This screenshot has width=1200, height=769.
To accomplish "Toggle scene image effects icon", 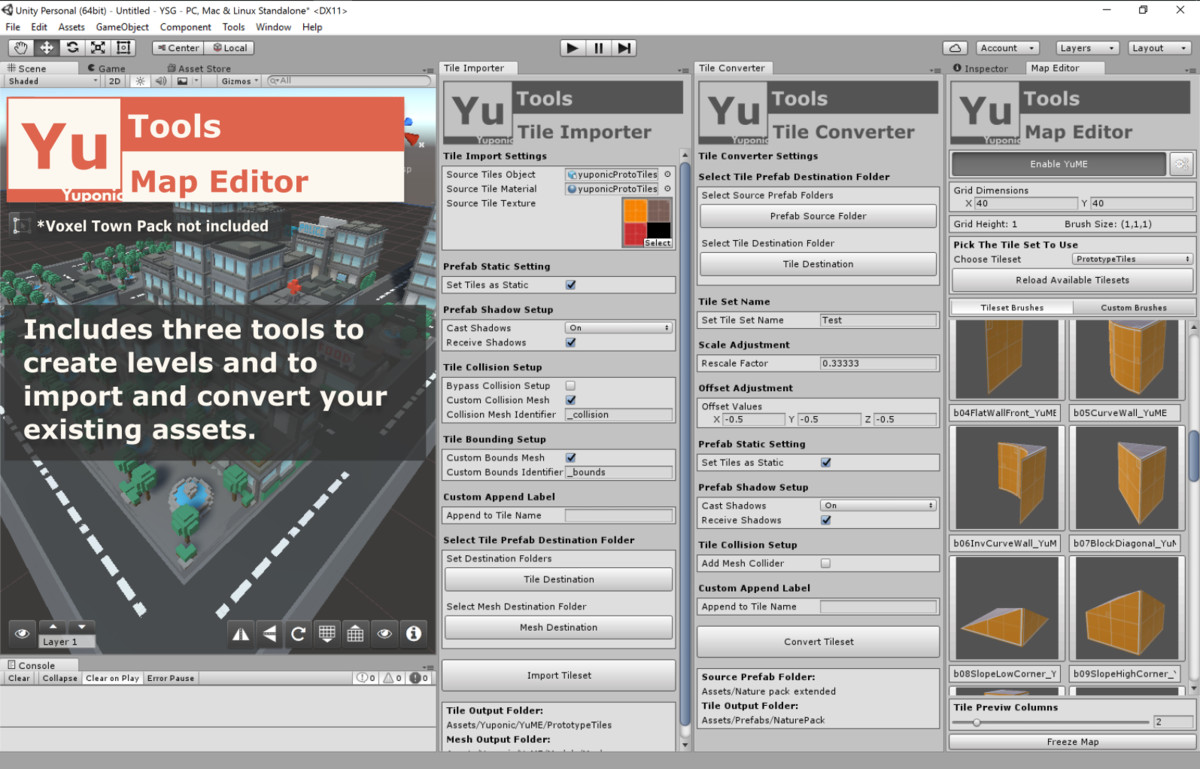I will (182, 81).
